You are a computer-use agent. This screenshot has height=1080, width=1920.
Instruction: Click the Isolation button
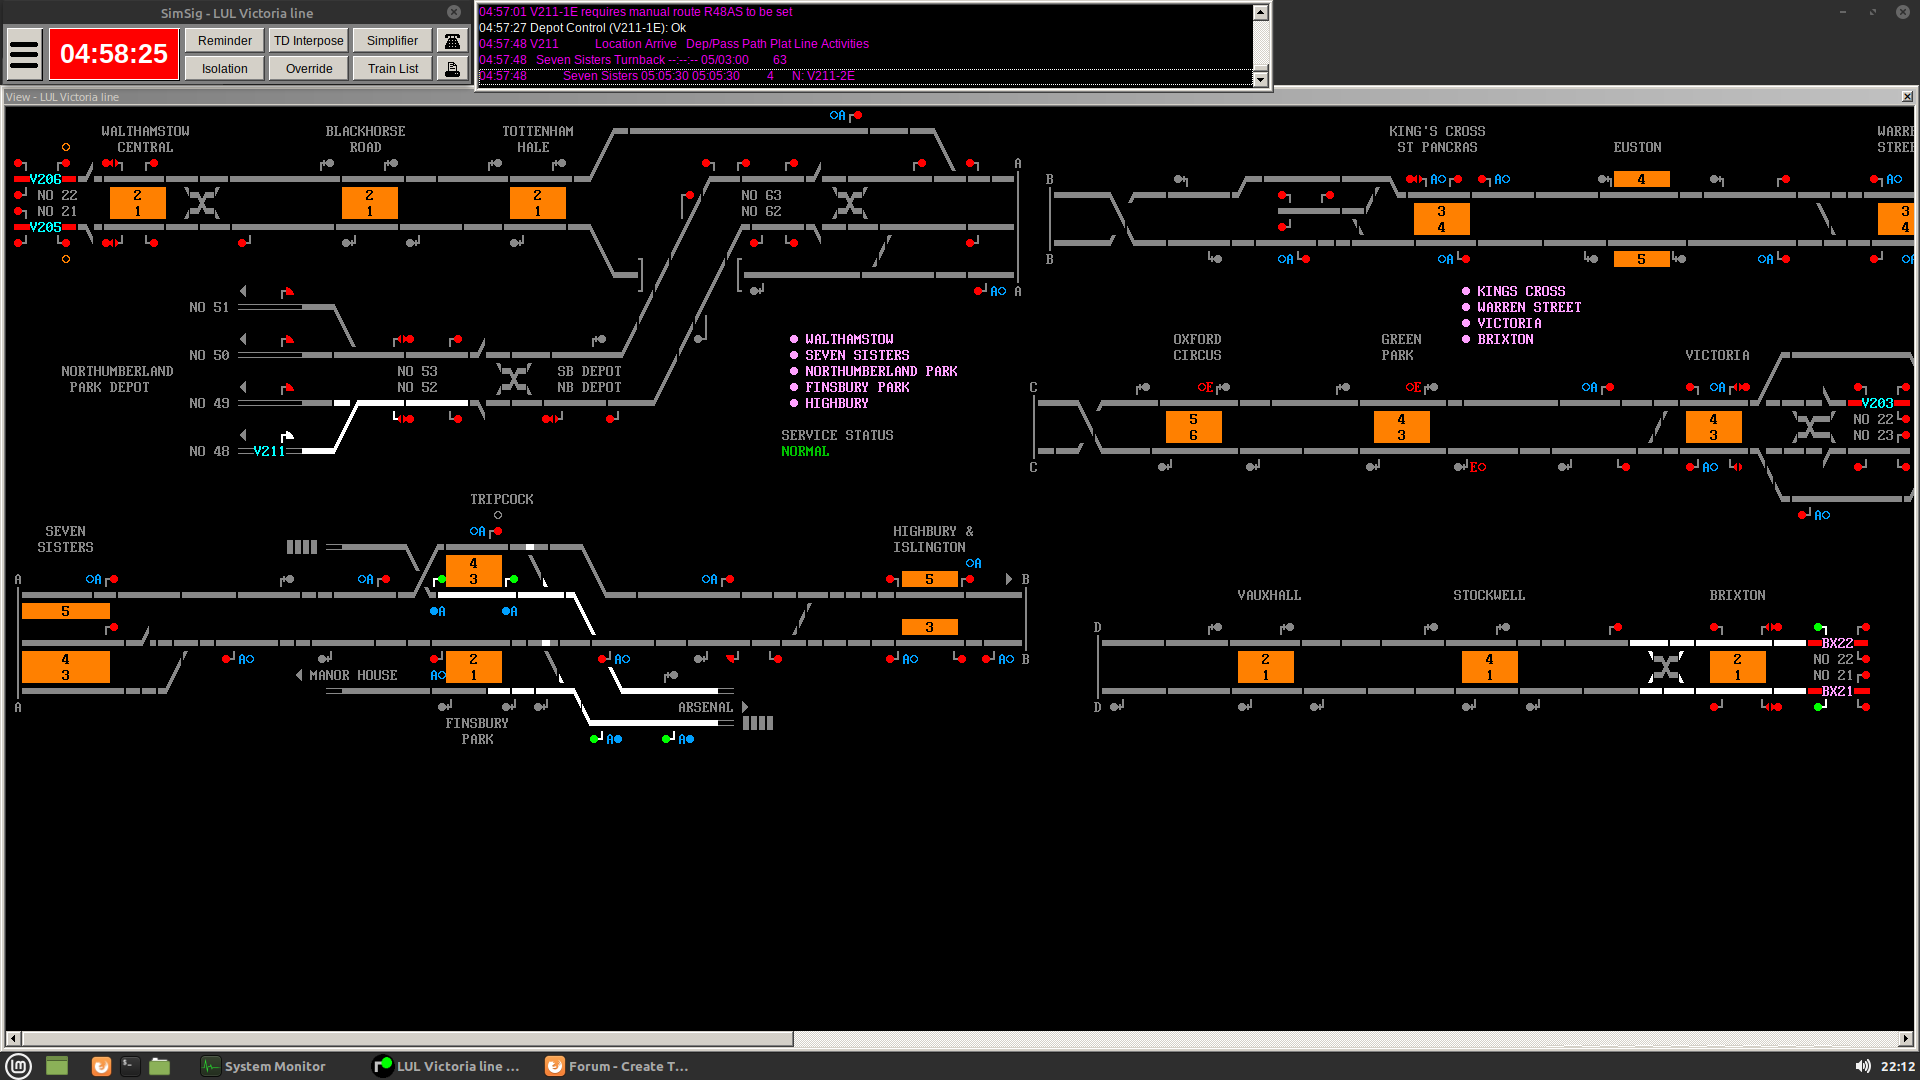pos(225,69)
